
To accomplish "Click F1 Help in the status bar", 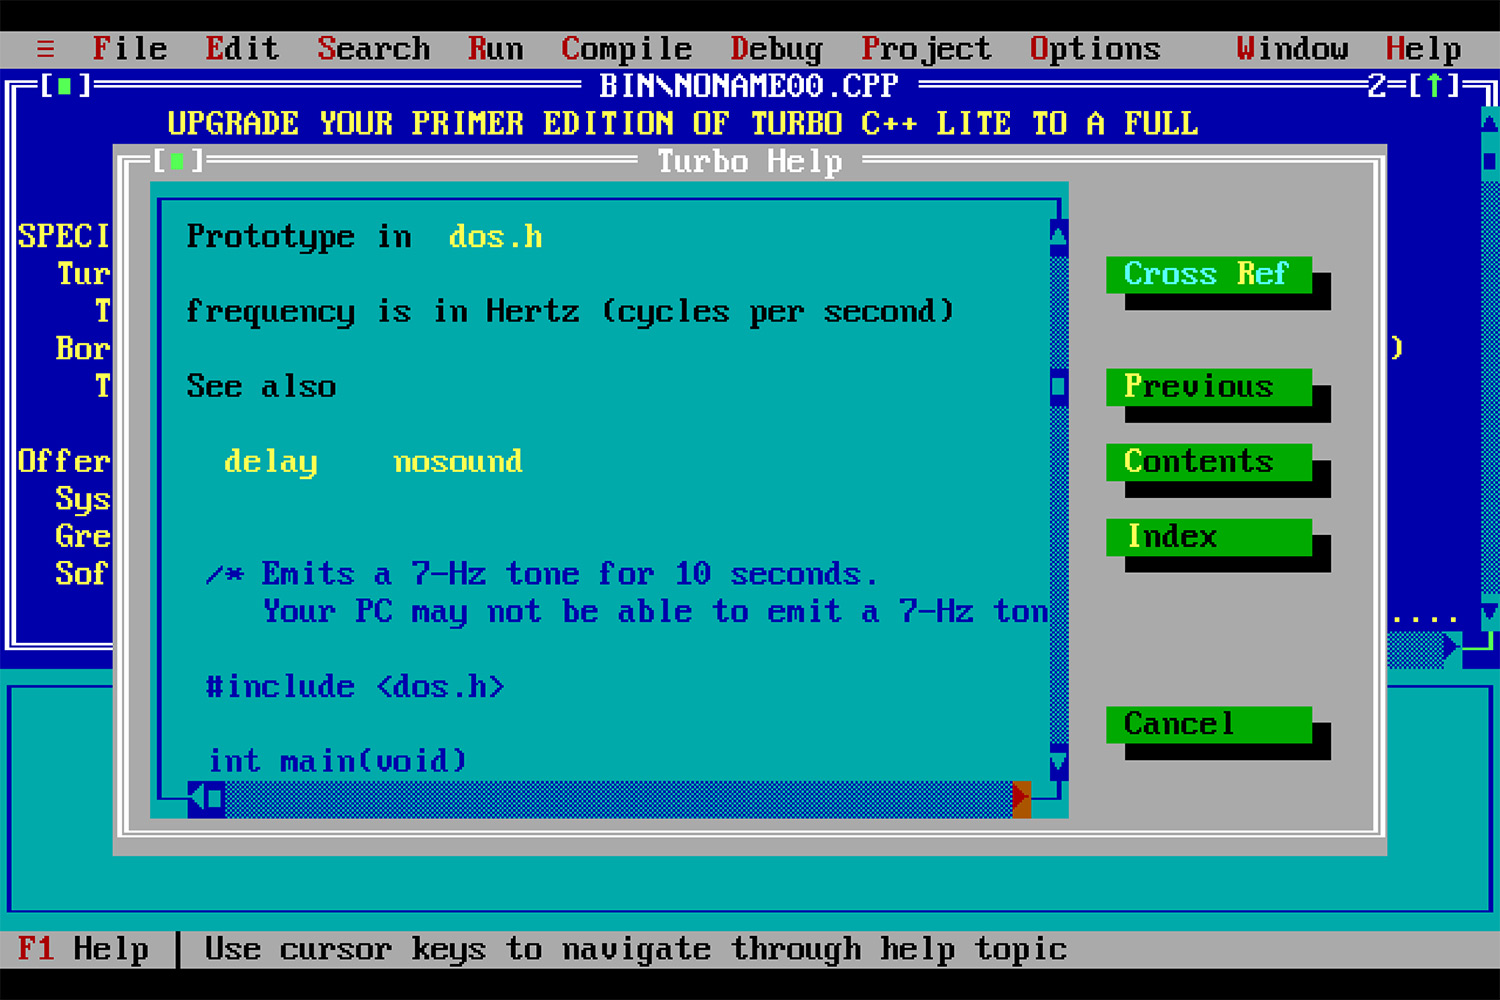I will pos(84,949).
